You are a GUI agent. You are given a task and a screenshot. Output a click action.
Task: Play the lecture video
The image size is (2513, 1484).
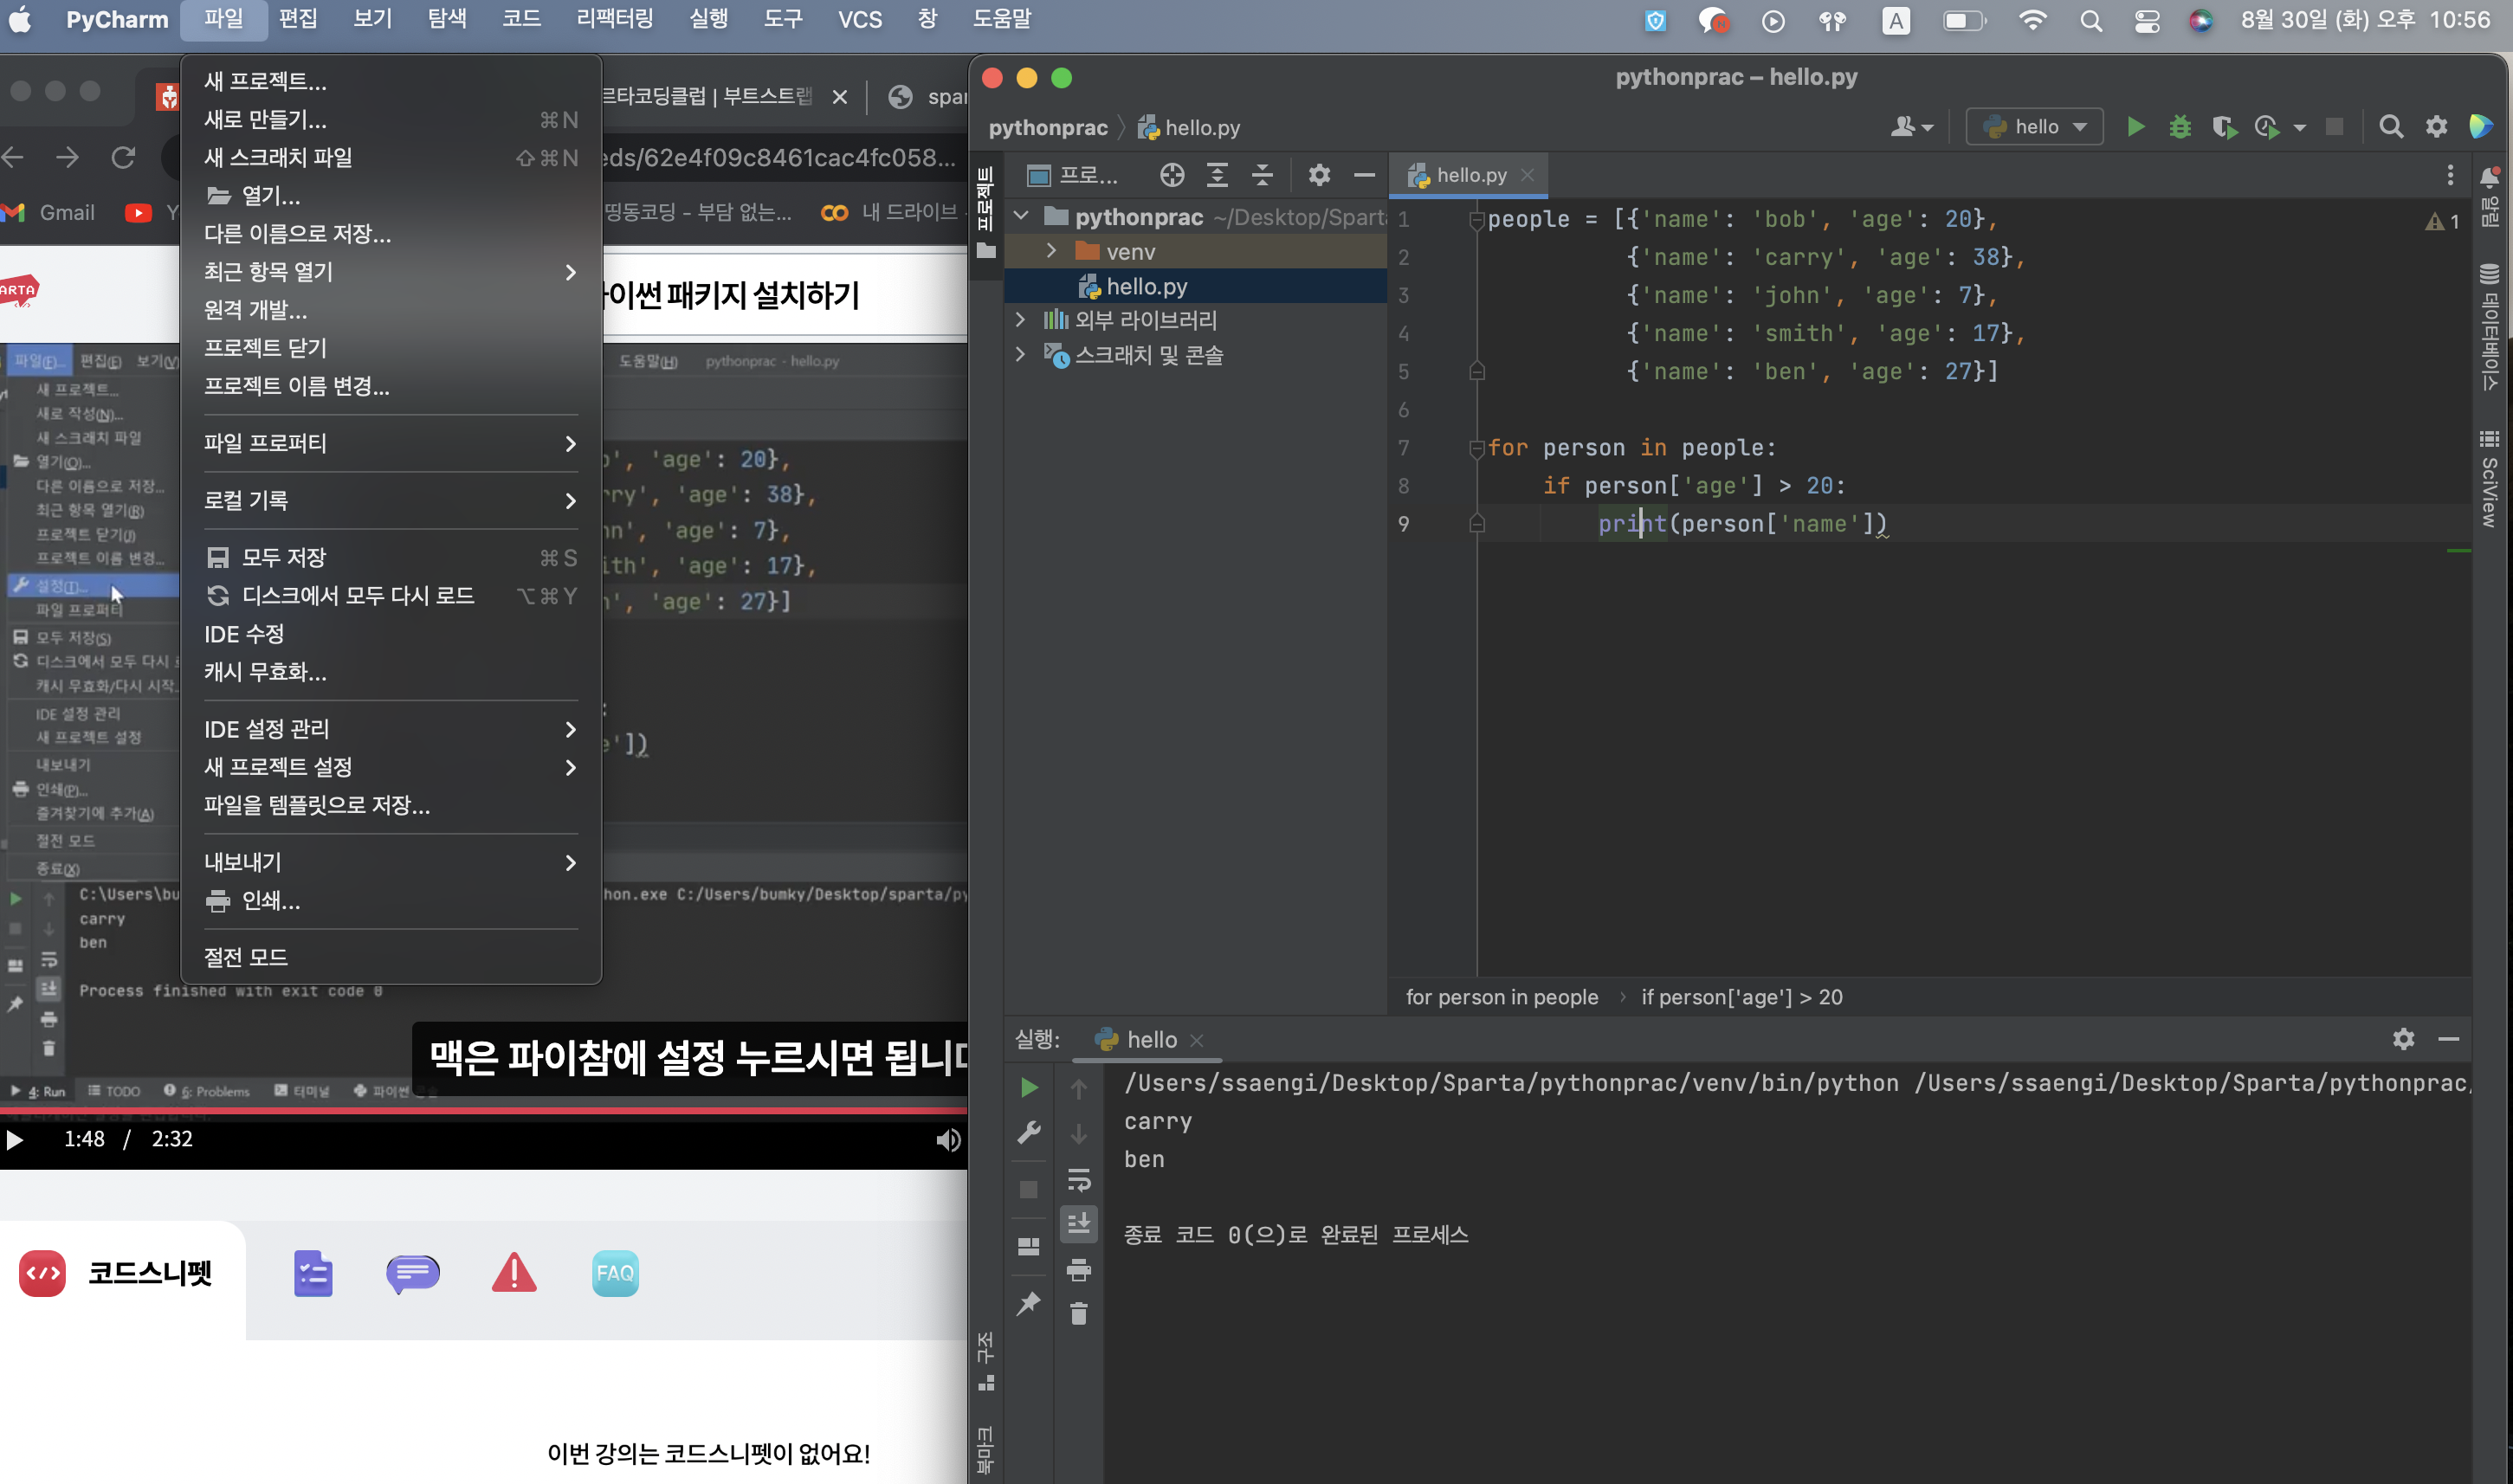15,1140
